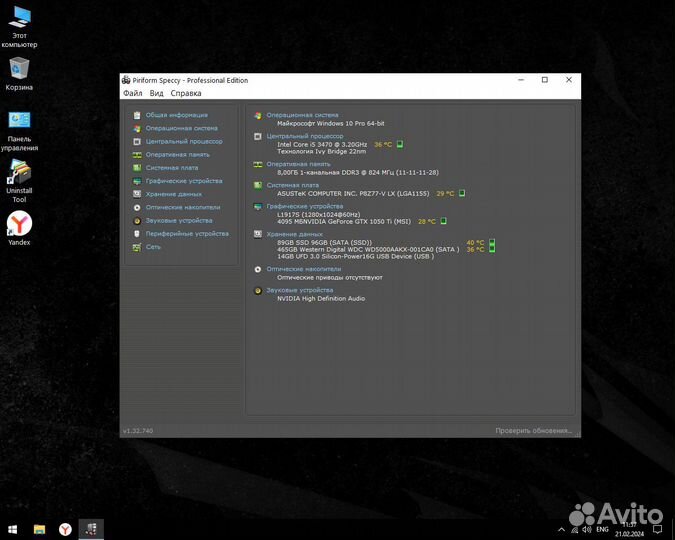Select Системная плата in sidebar

click(x=172, y=168)
